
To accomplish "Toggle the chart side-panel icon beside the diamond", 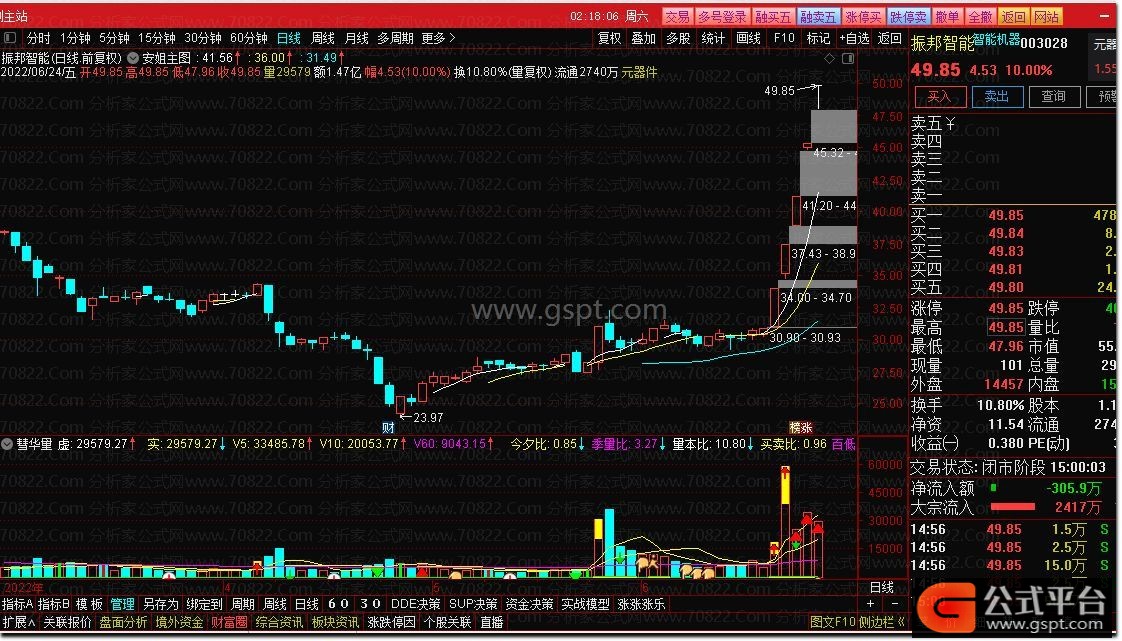I will coord(848,58).
